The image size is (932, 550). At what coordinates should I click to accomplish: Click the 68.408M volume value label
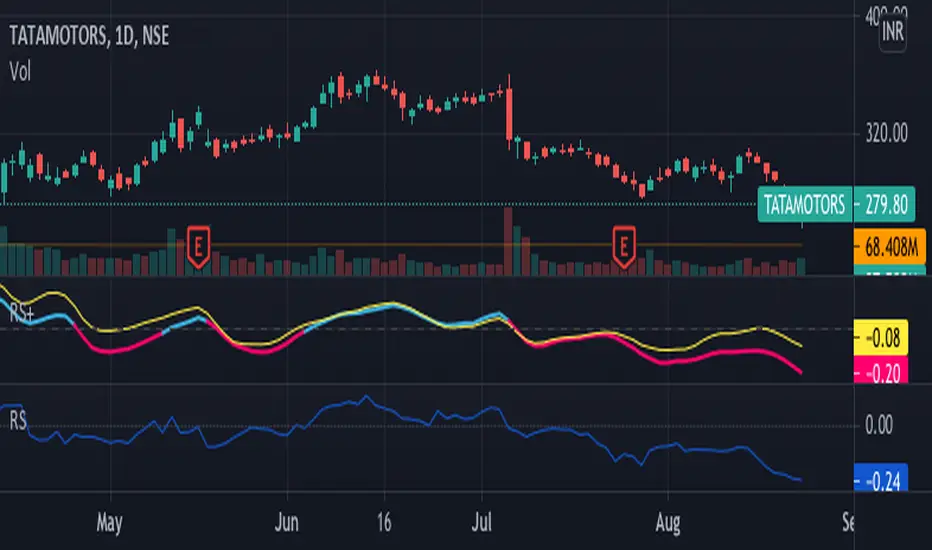[x=890, y=246]
